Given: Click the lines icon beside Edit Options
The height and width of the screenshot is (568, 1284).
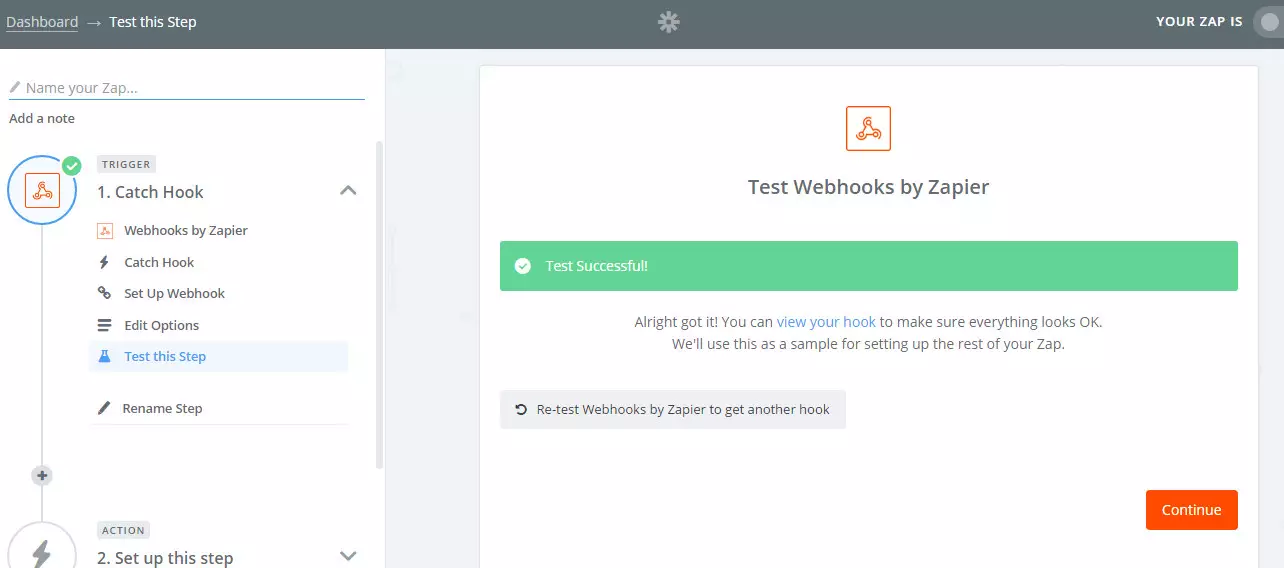Looking at the screenshot, I should pos(104,325).
